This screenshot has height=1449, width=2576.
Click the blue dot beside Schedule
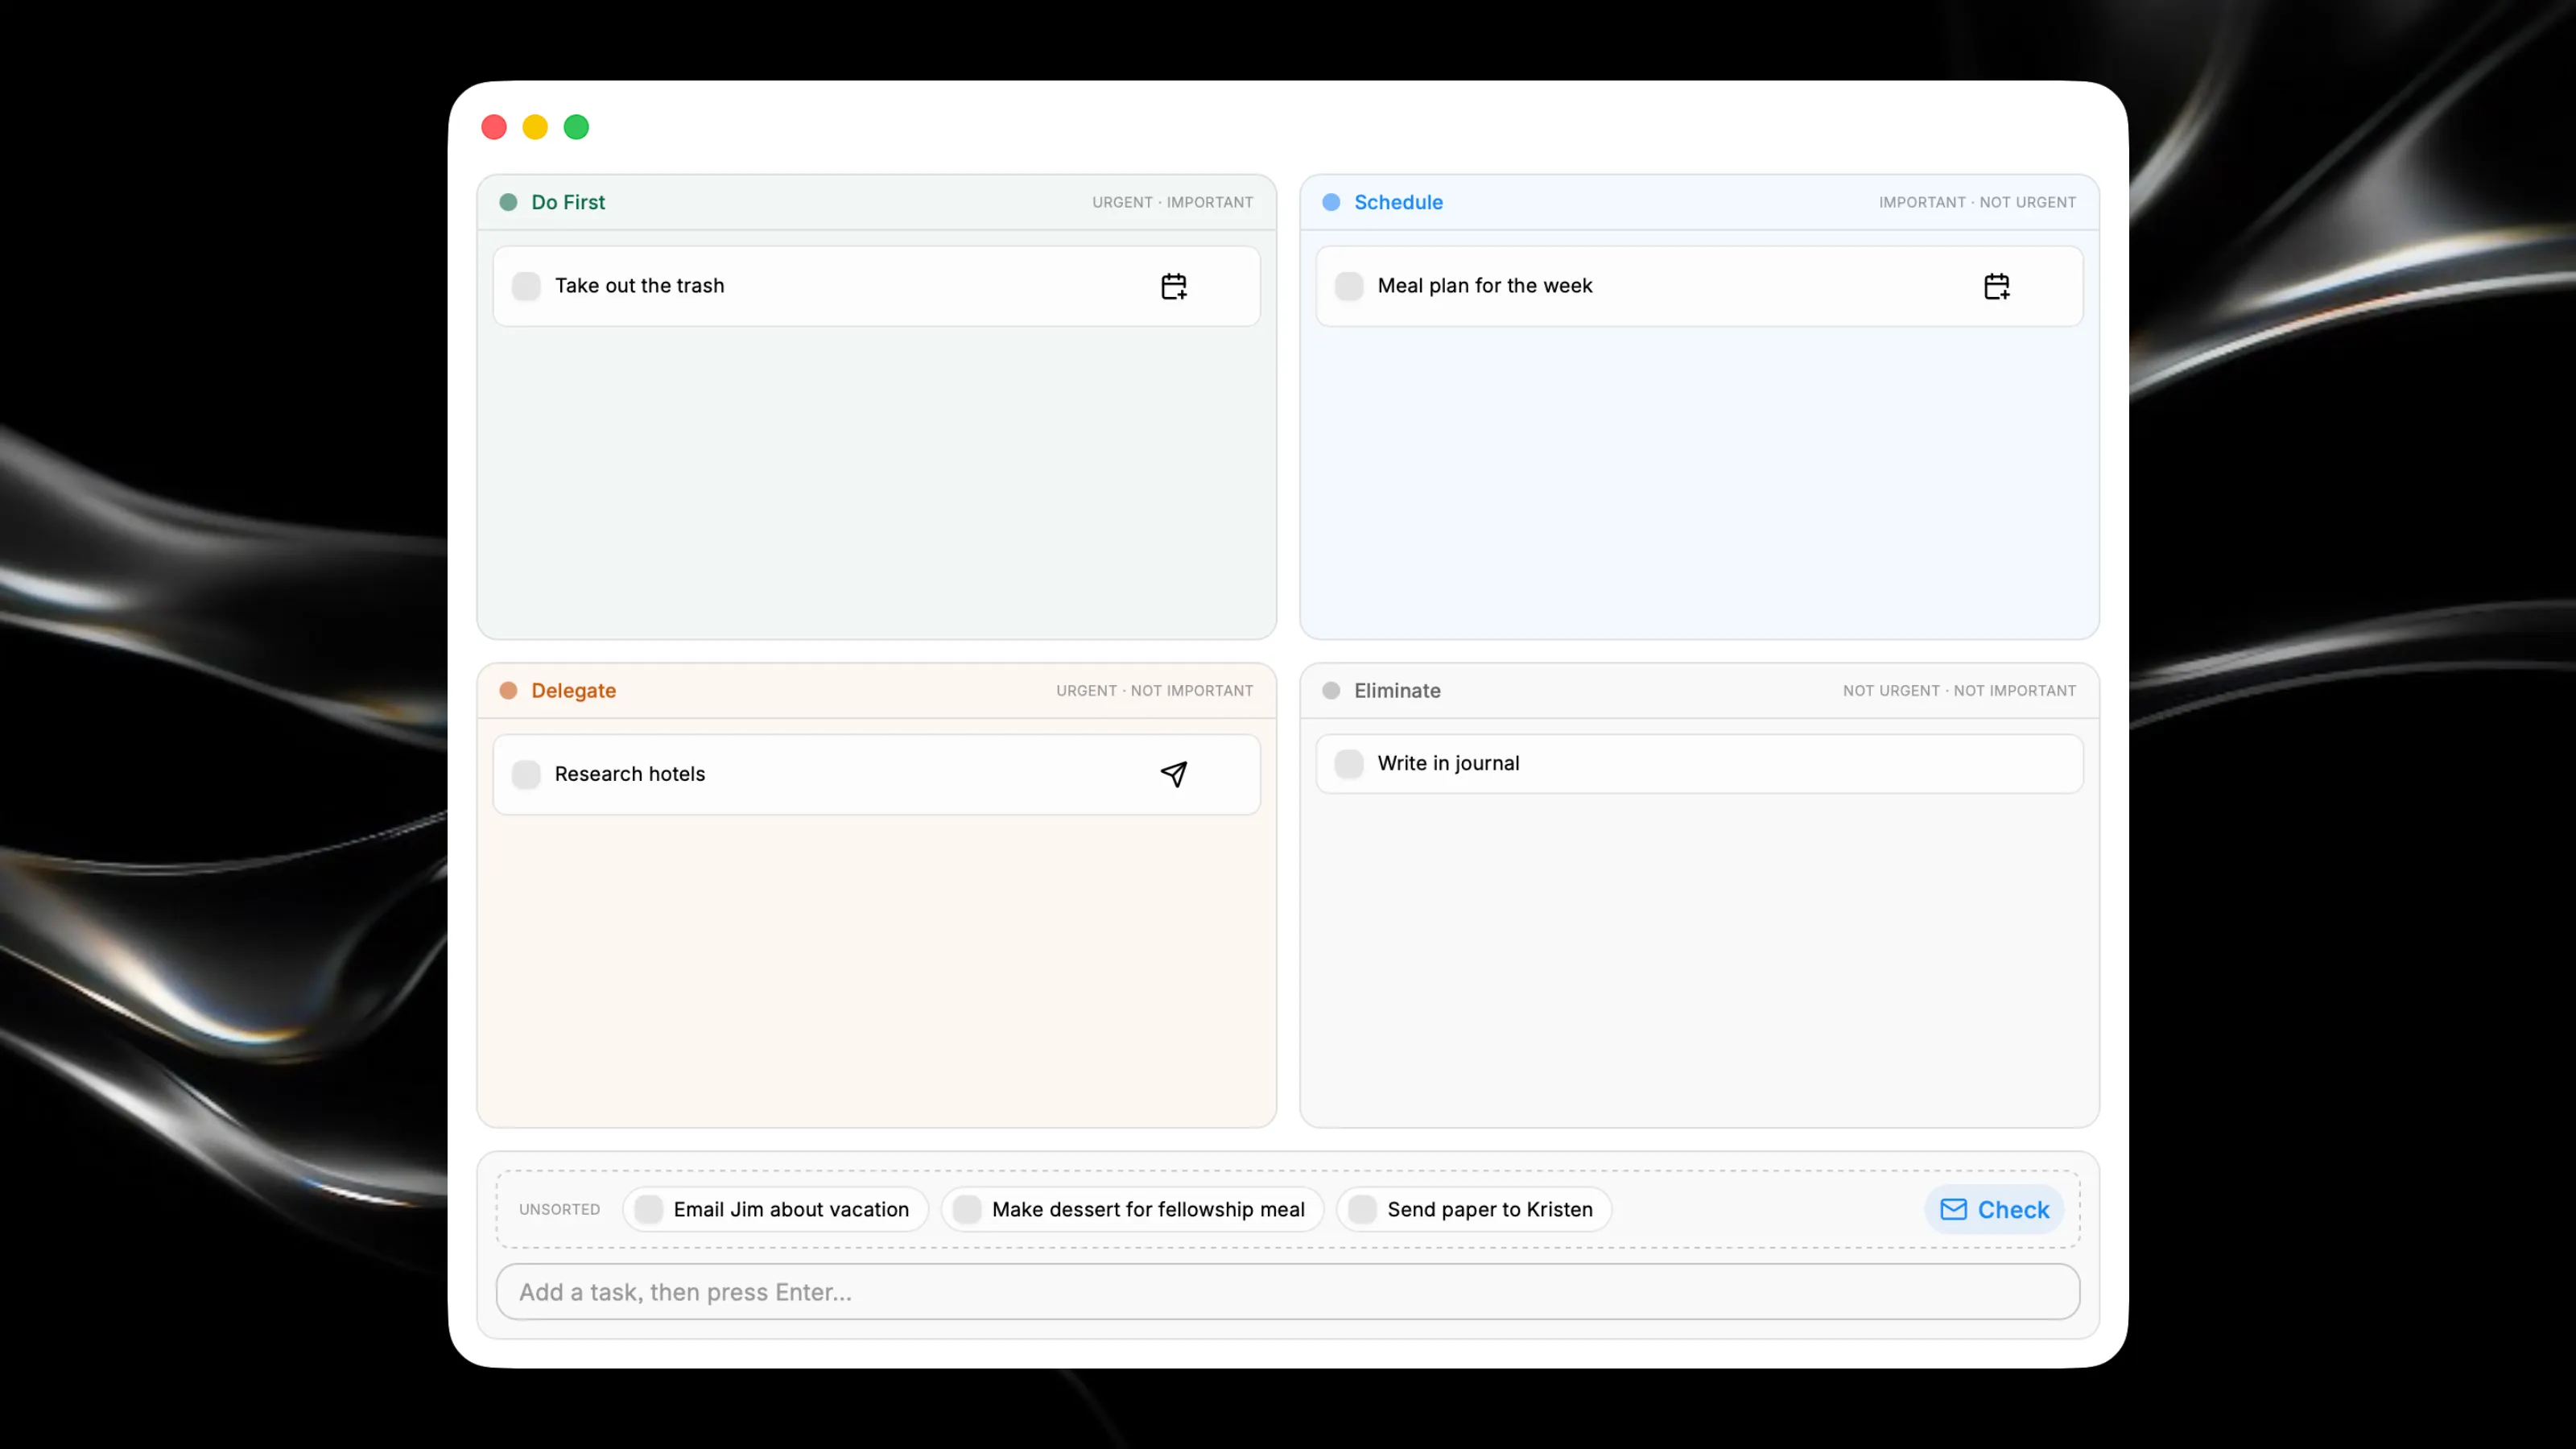click(1331, 202)
